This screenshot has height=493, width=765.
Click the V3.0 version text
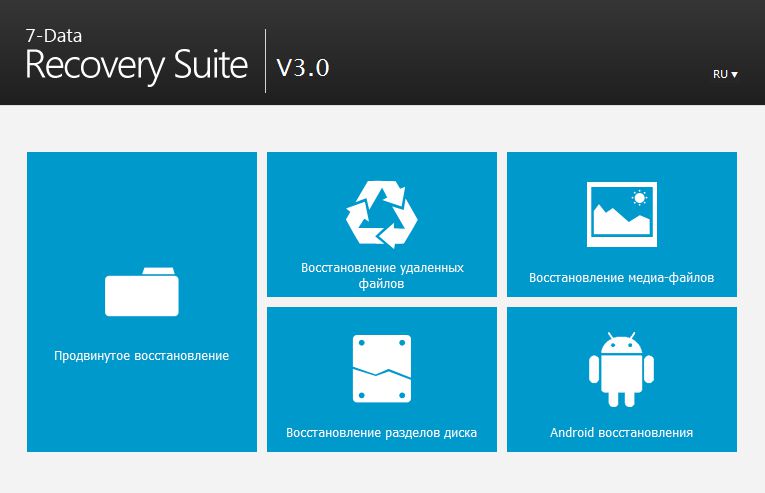click(303, 67)
